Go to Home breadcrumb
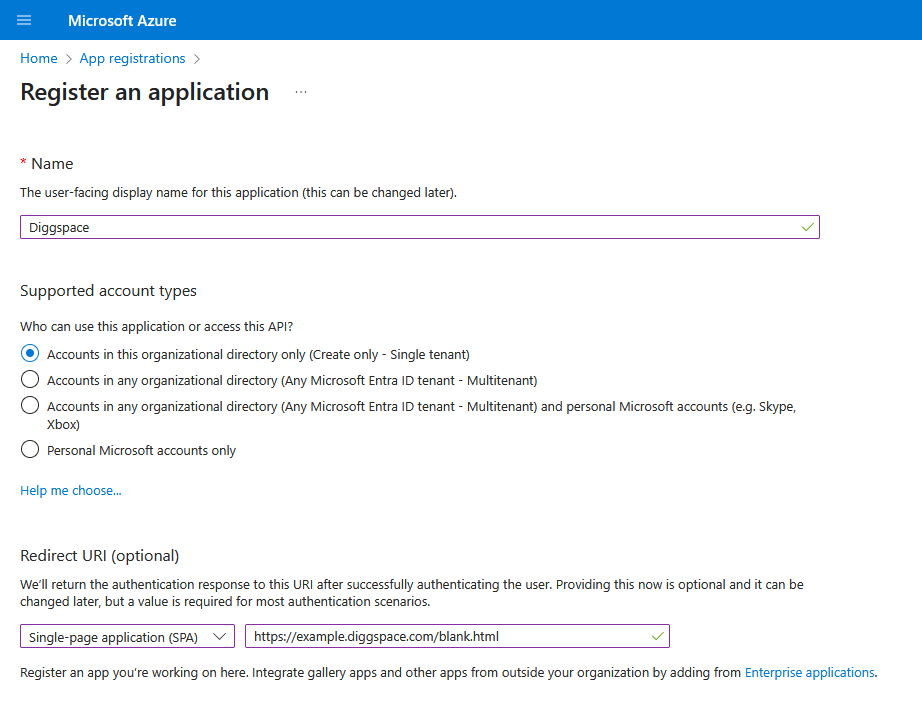Viewport: 922px width, 703px height. tap(39, 58)
